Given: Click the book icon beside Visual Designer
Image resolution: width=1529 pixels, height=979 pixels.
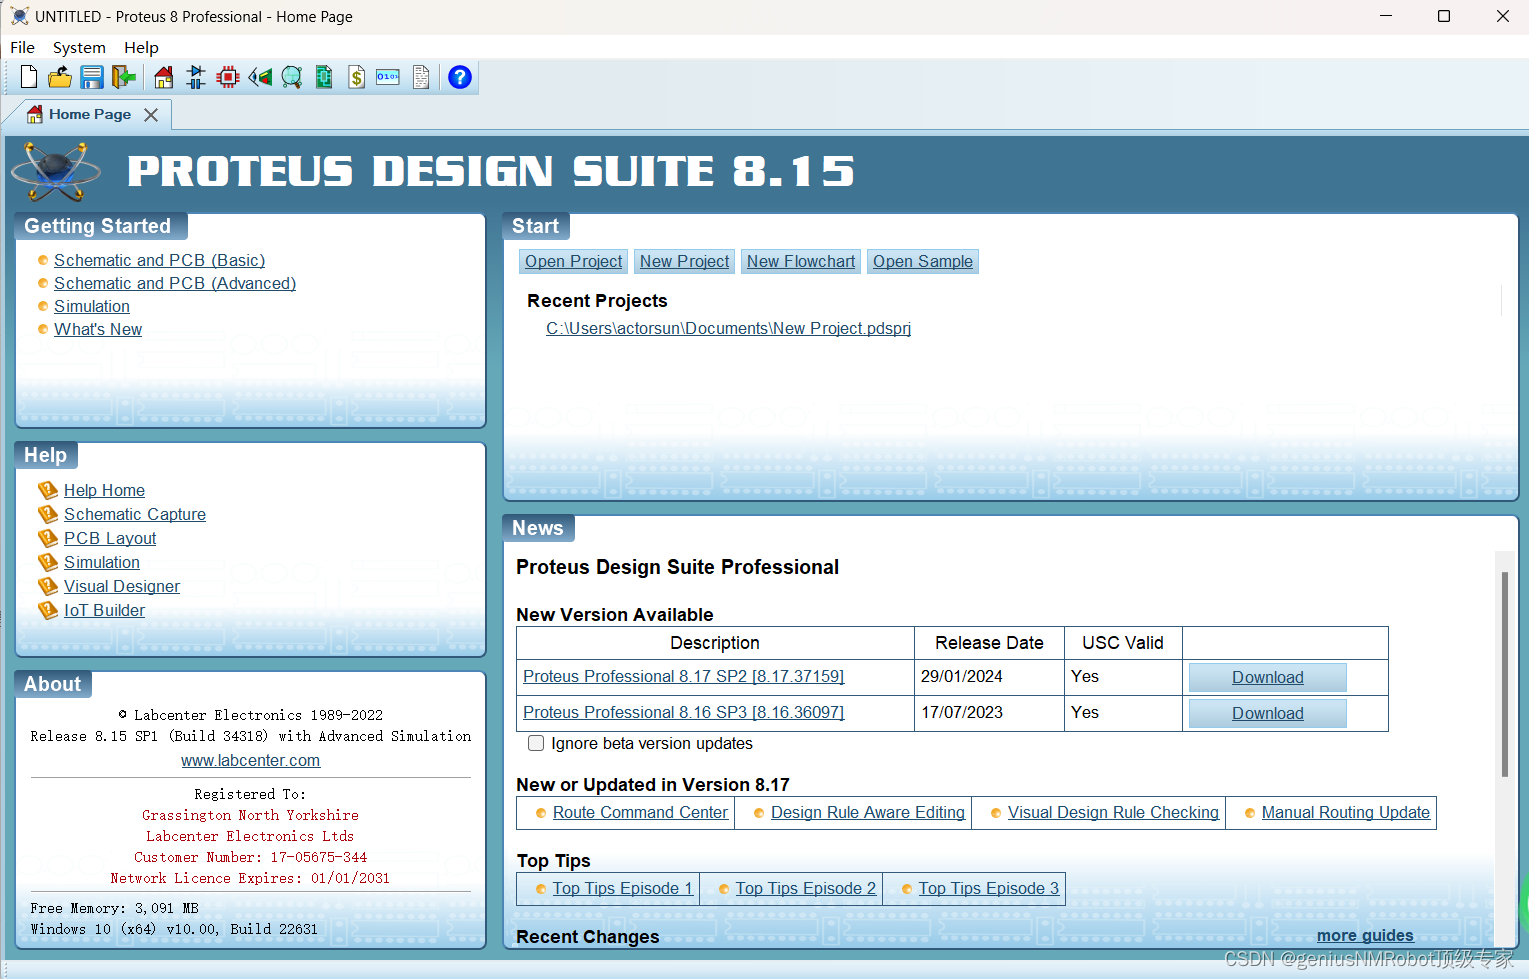Looking at the screenshot, I should pos(48,586).
